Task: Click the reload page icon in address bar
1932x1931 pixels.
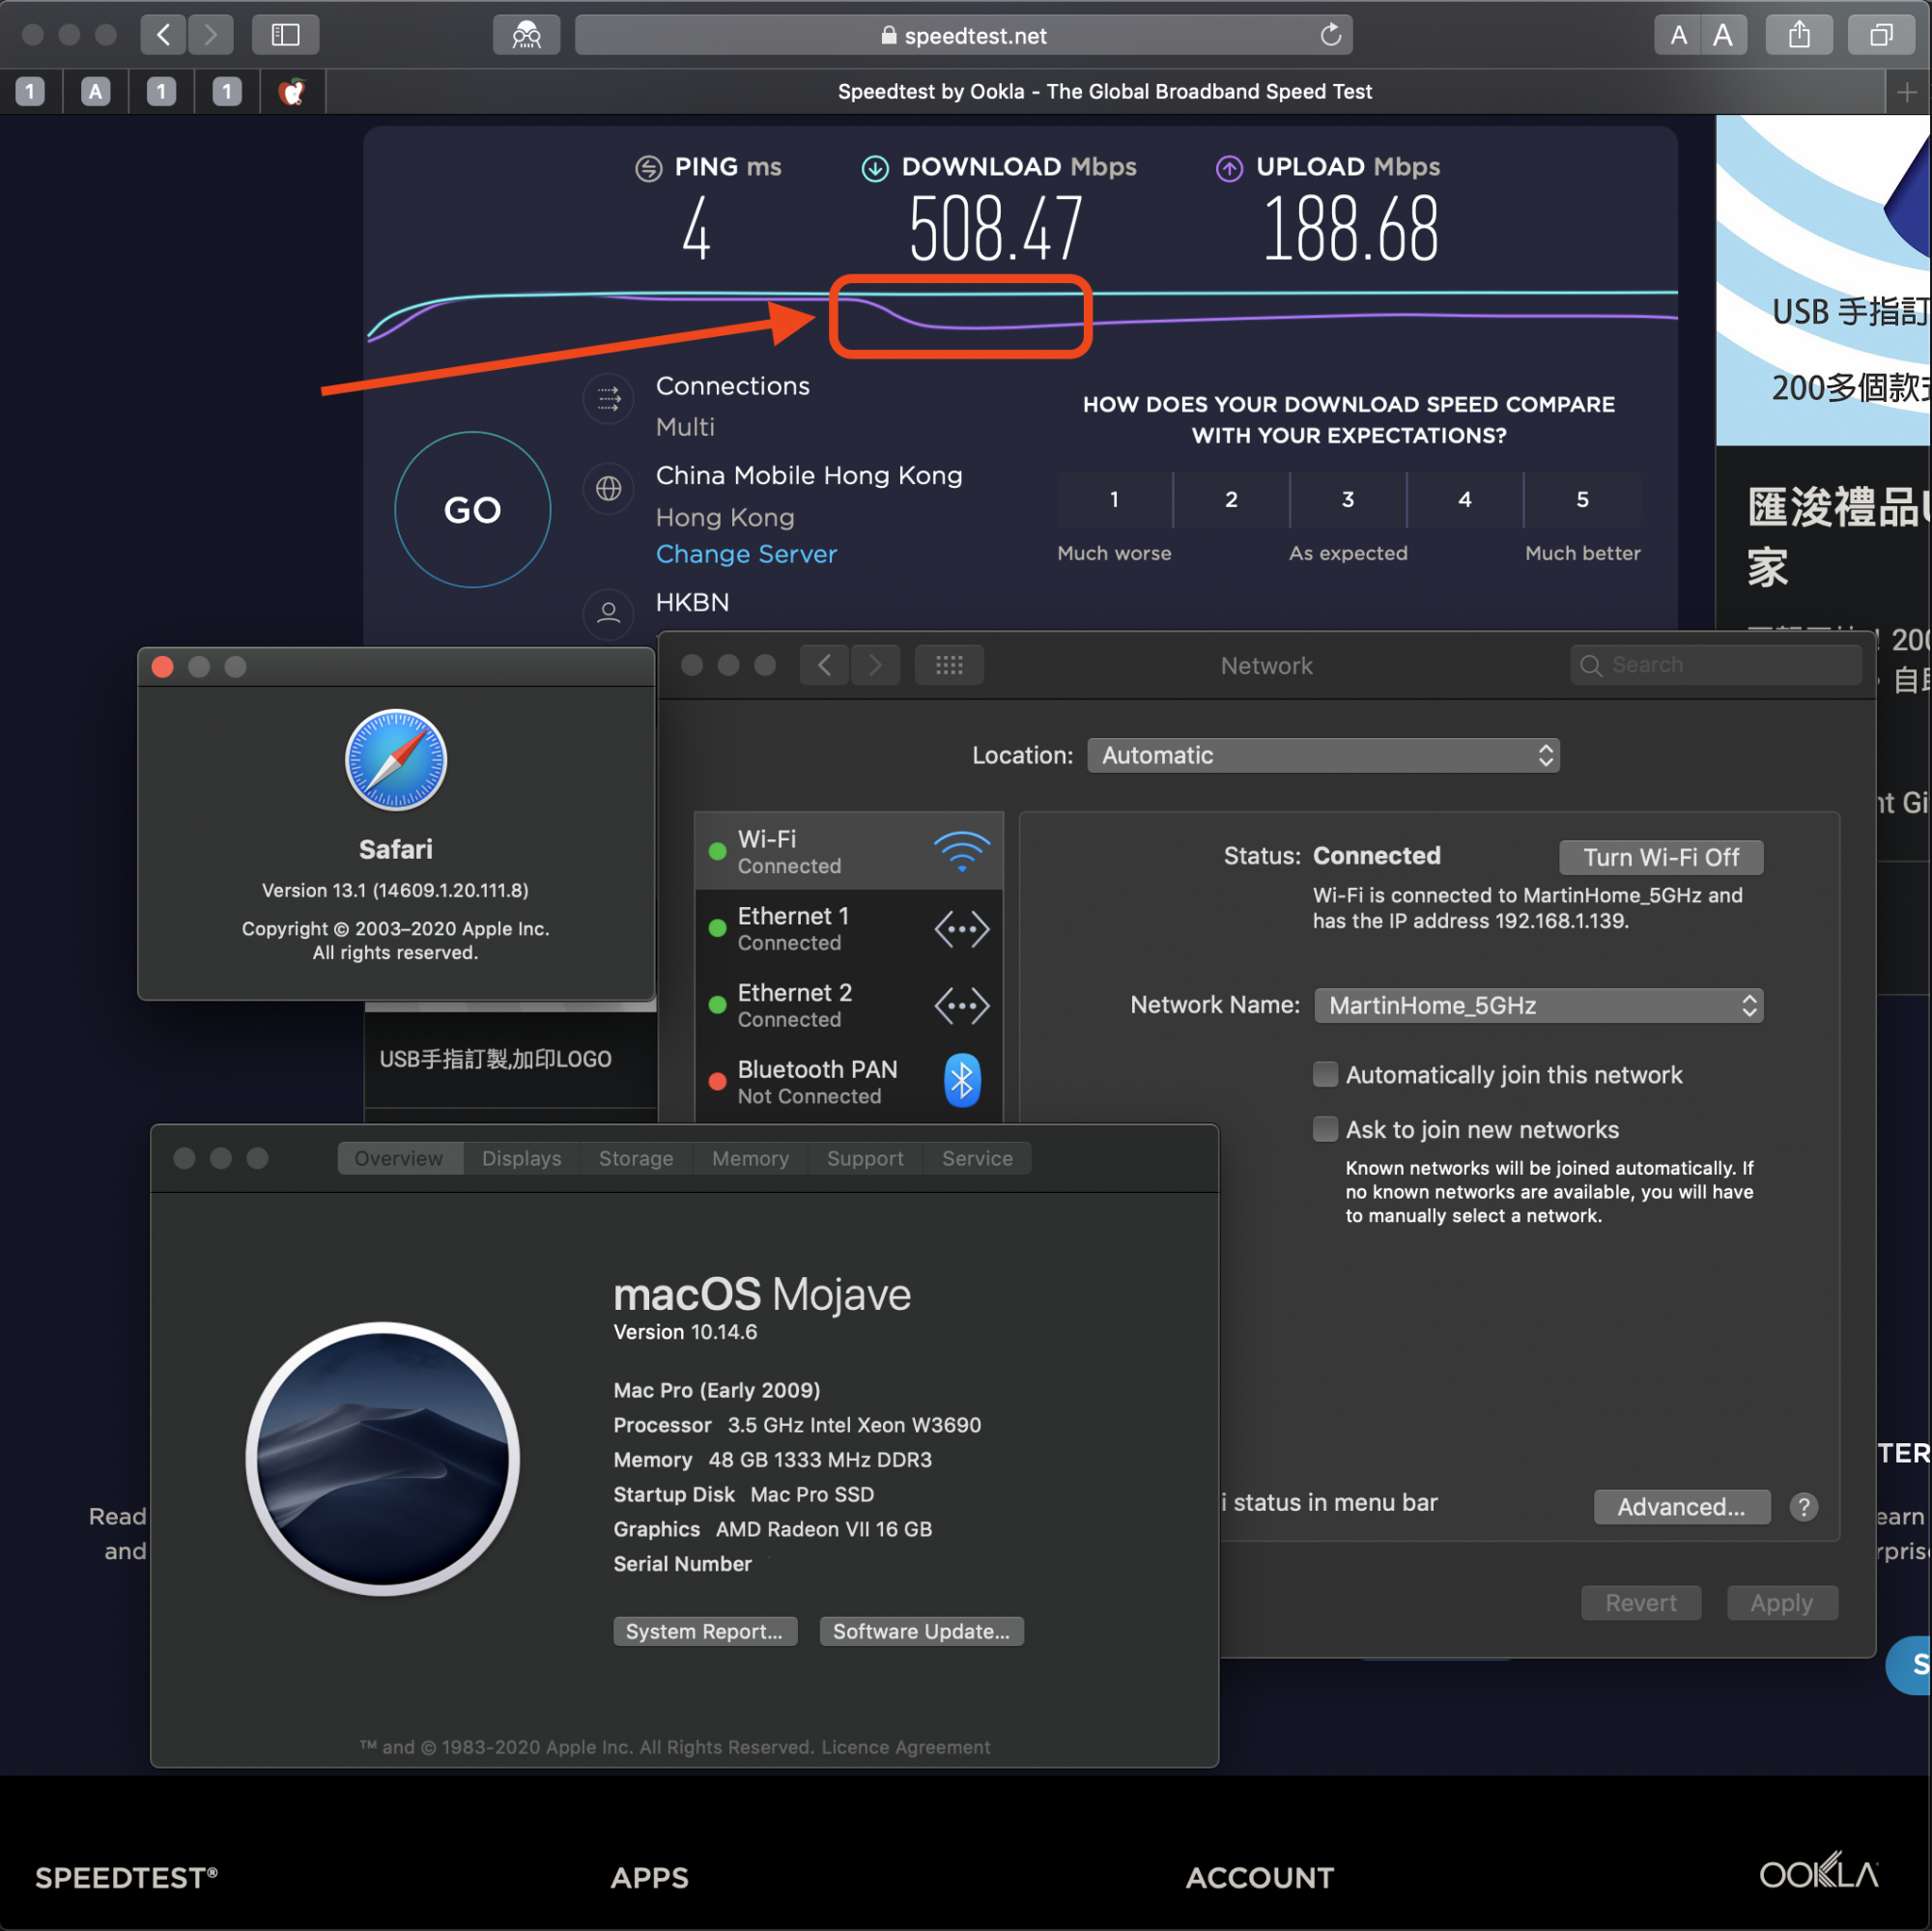Action: click(x=1330, y=35)
